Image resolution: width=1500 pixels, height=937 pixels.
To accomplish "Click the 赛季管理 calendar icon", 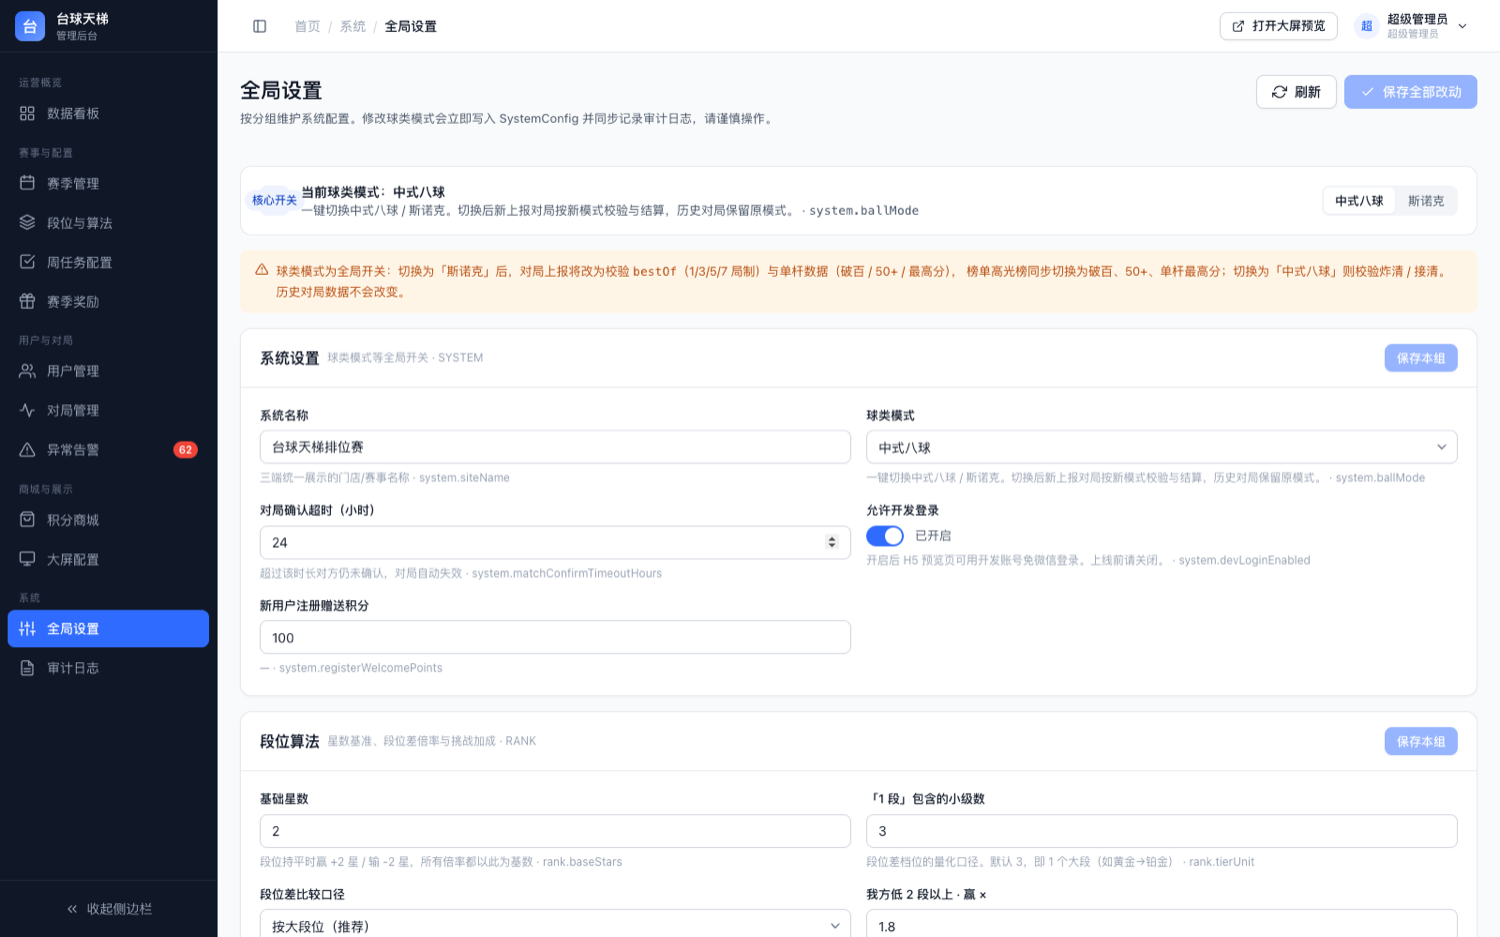I will (x=27, y=183).
